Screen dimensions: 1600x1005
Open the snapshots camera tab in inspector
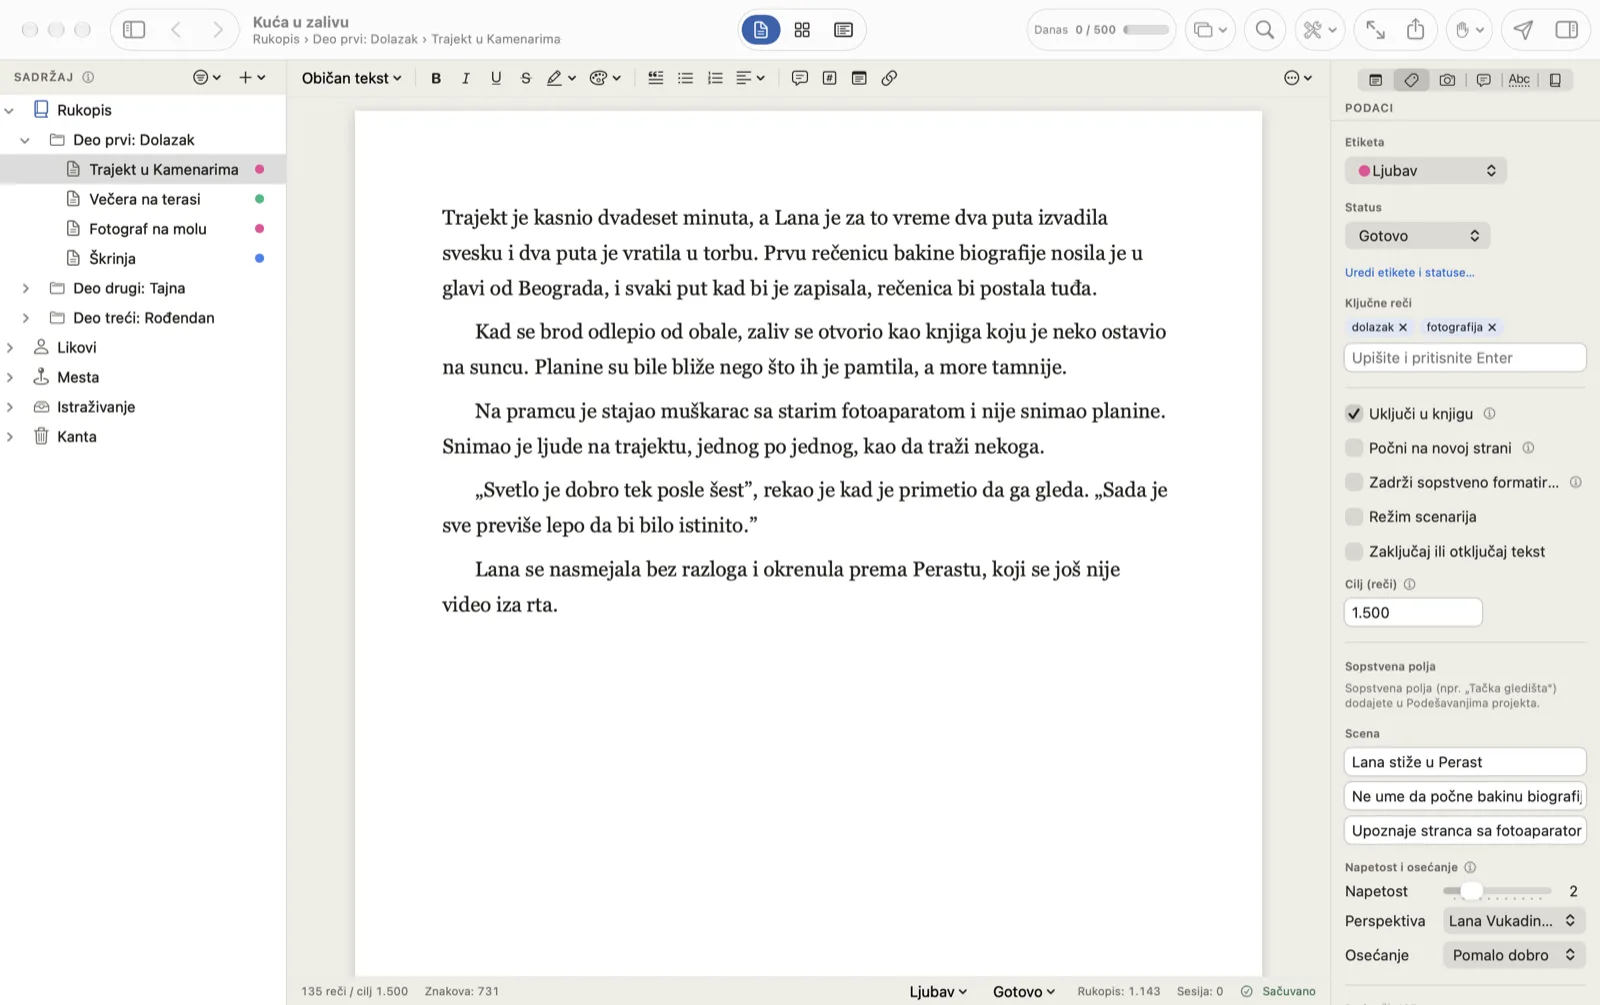coord(1447,80)
